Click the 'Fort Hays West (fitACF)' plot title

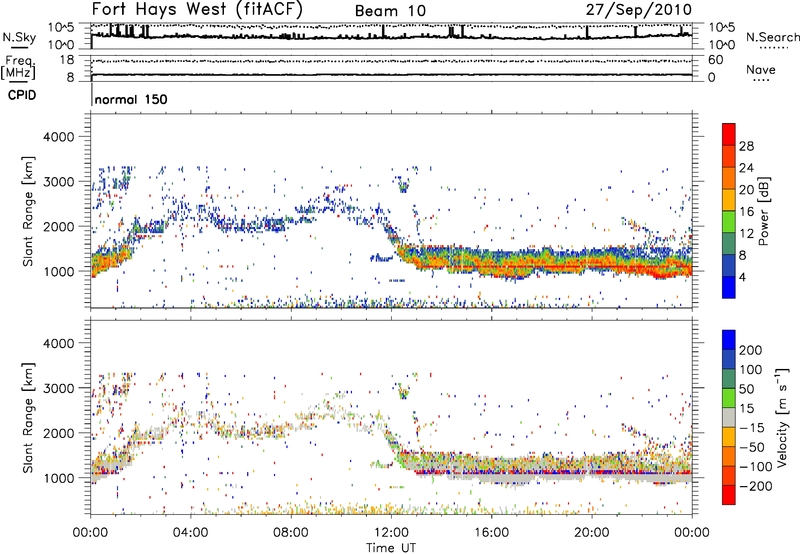pyautogui.click(x=197, y=9)
